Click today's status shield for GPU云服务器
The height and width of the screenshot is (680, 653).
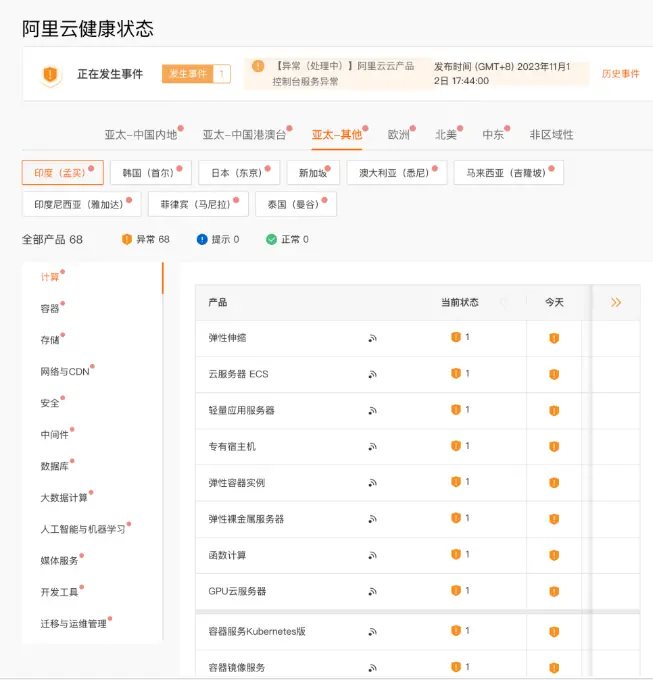pos(554,592)
